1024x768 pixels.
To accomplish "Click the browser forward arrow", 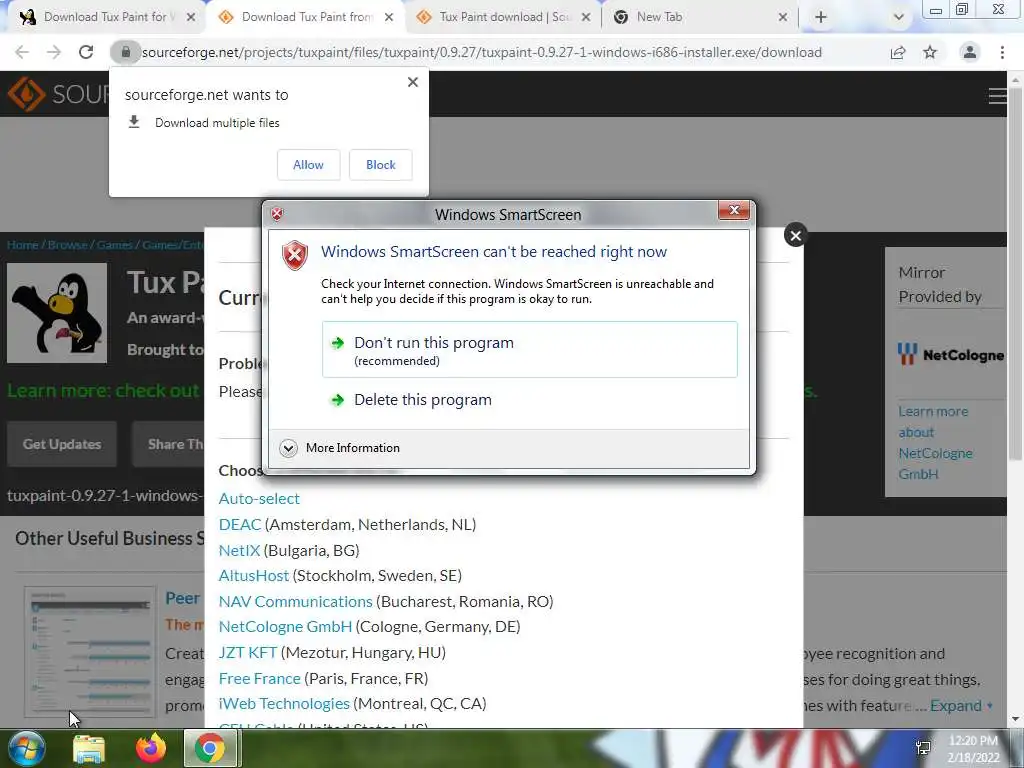I will click(54, 52).
